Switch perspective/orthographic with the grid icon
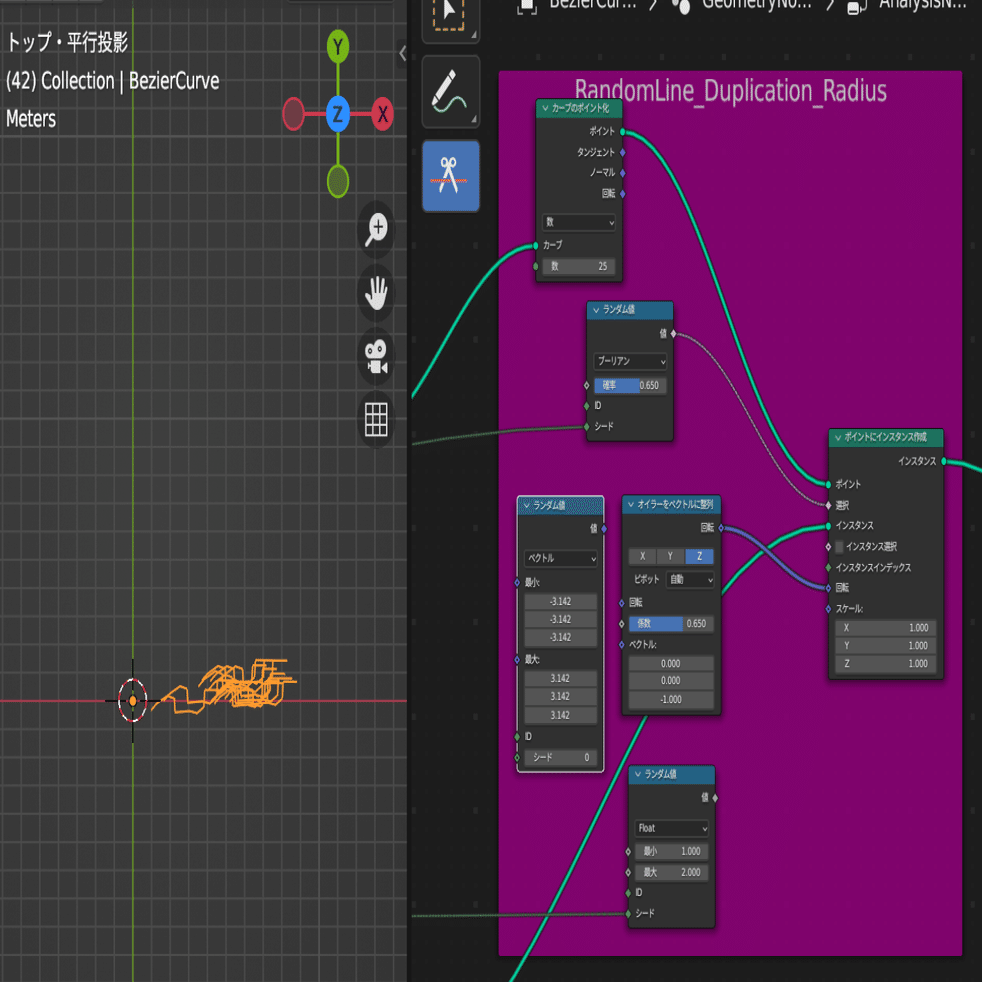The width and height of the screenshot is (982, 982). 376,419
